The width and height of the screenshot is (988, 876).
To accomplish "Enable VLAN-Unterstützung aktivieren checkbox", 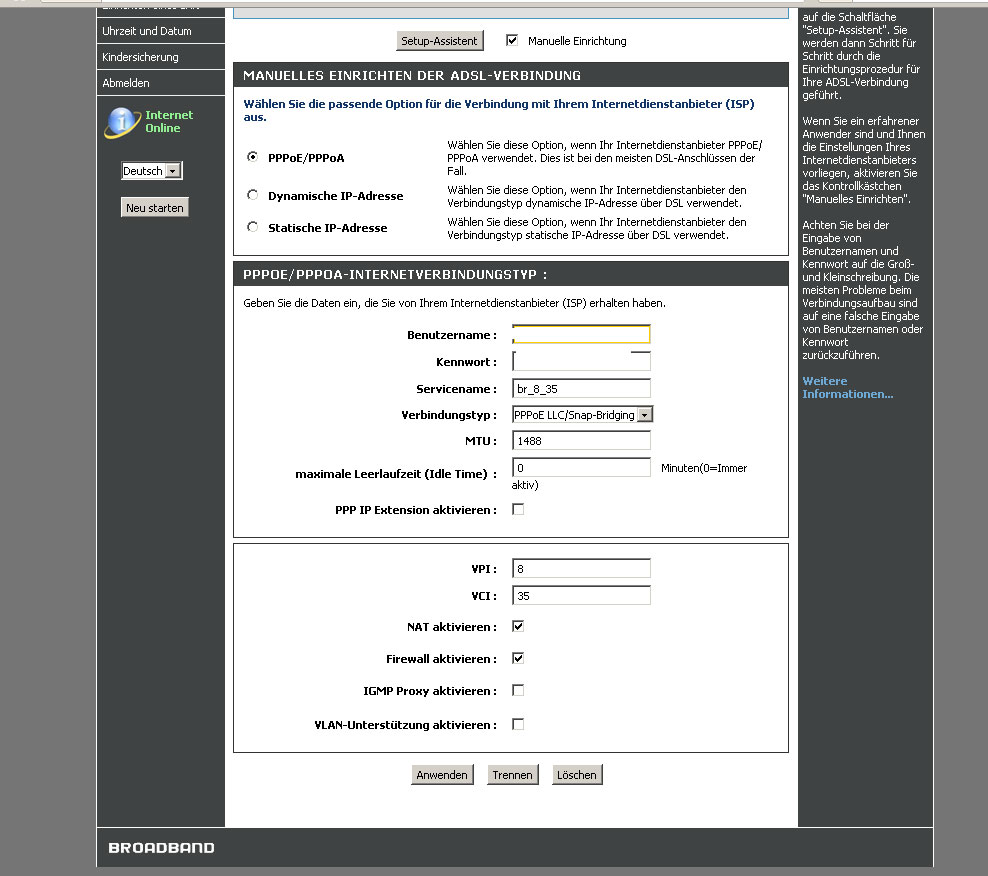I will click(x=518, y=725).
